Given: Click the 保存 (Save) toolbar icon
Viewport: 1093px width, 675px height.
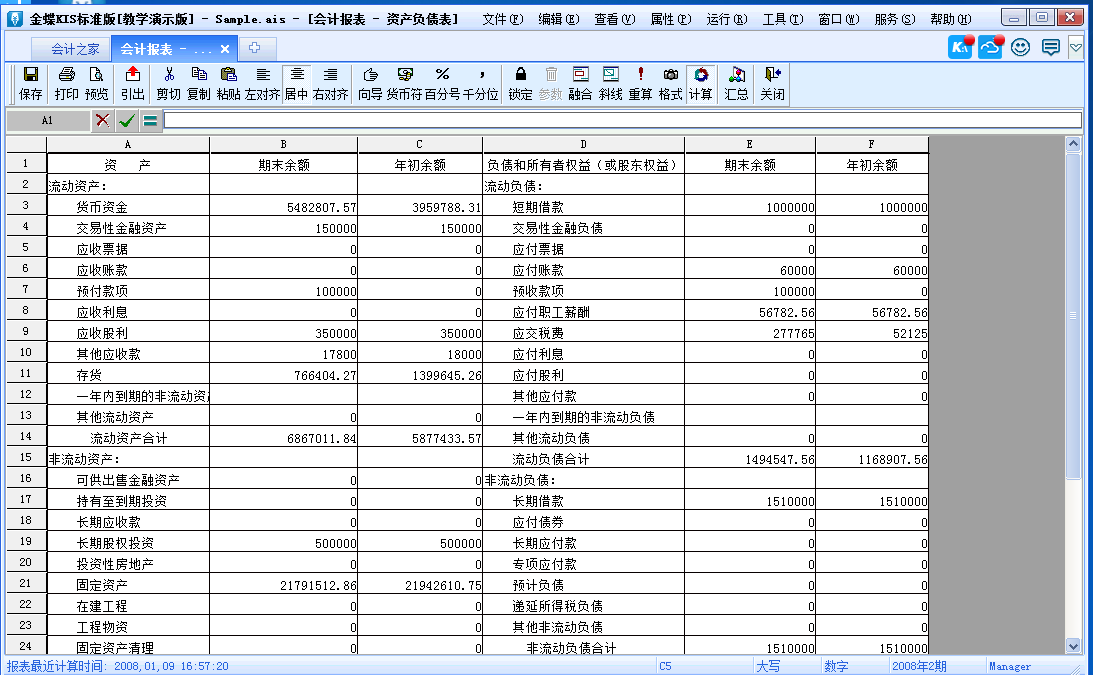Looking at the screenshot, I should (x=31, y=83).
